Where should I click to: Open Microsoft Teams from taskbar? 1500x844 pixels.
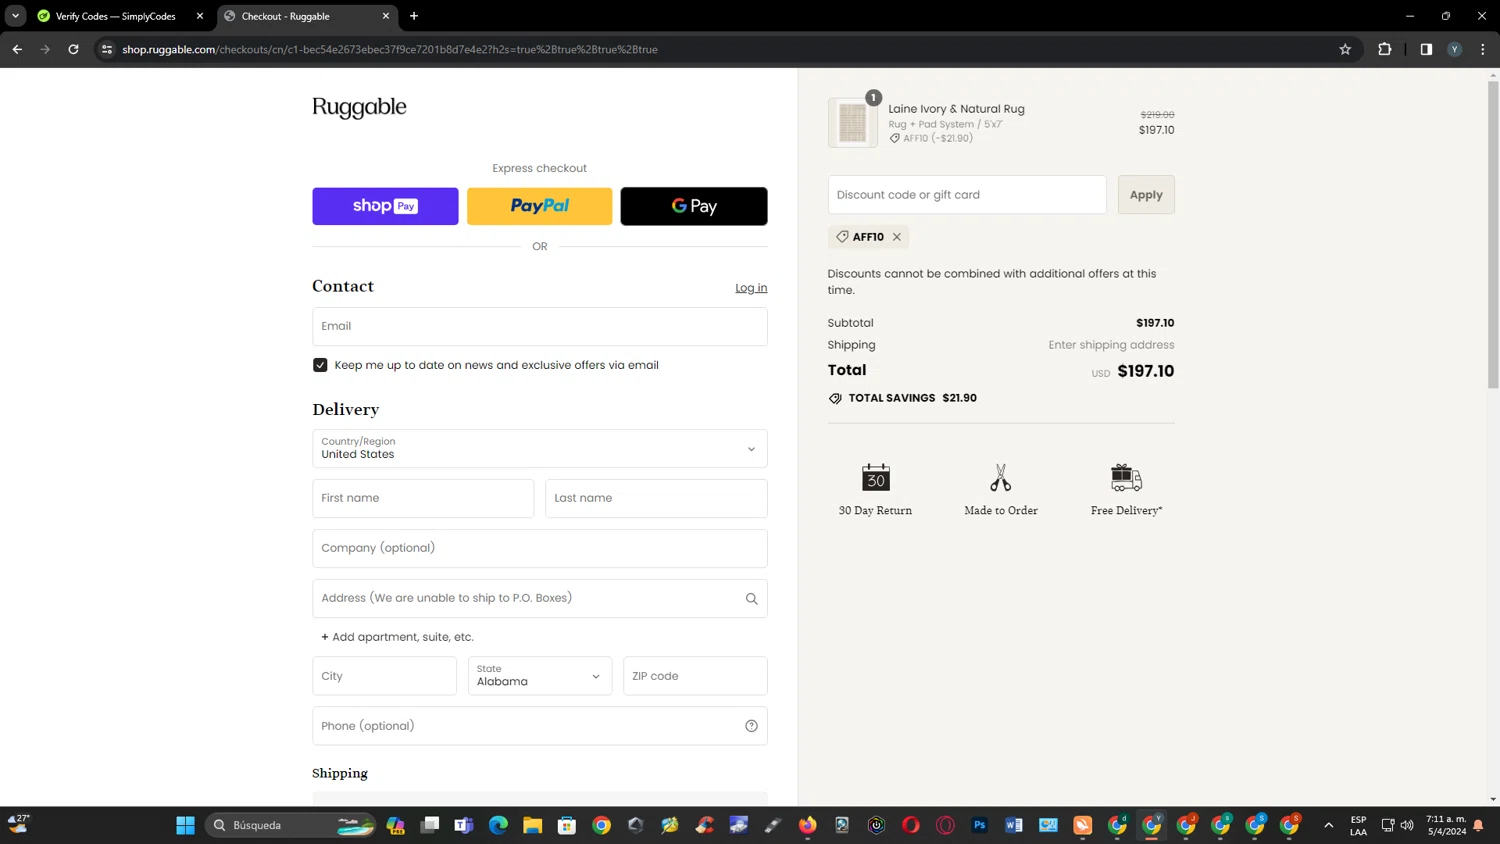(x=464, y=825)
